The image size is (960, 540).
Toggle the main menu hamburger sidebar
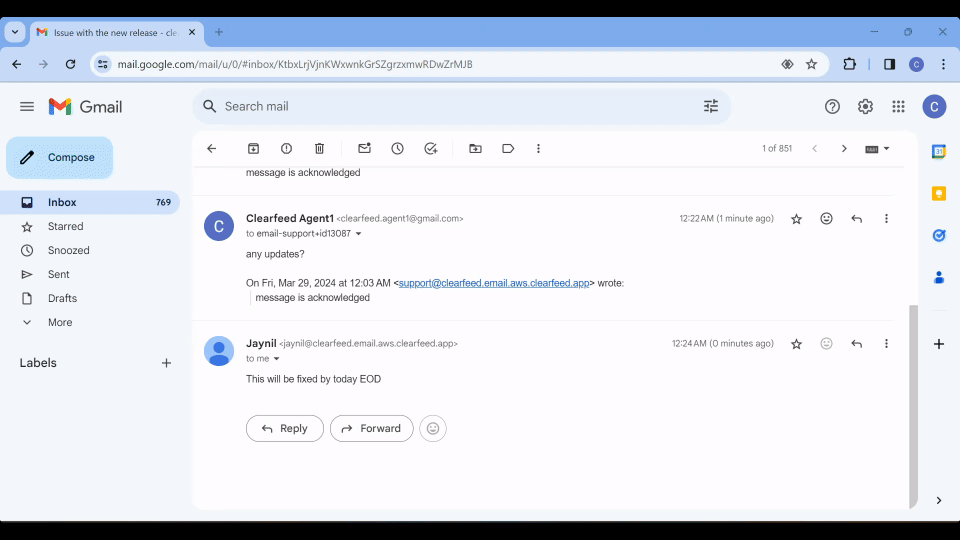click(27, 106)
